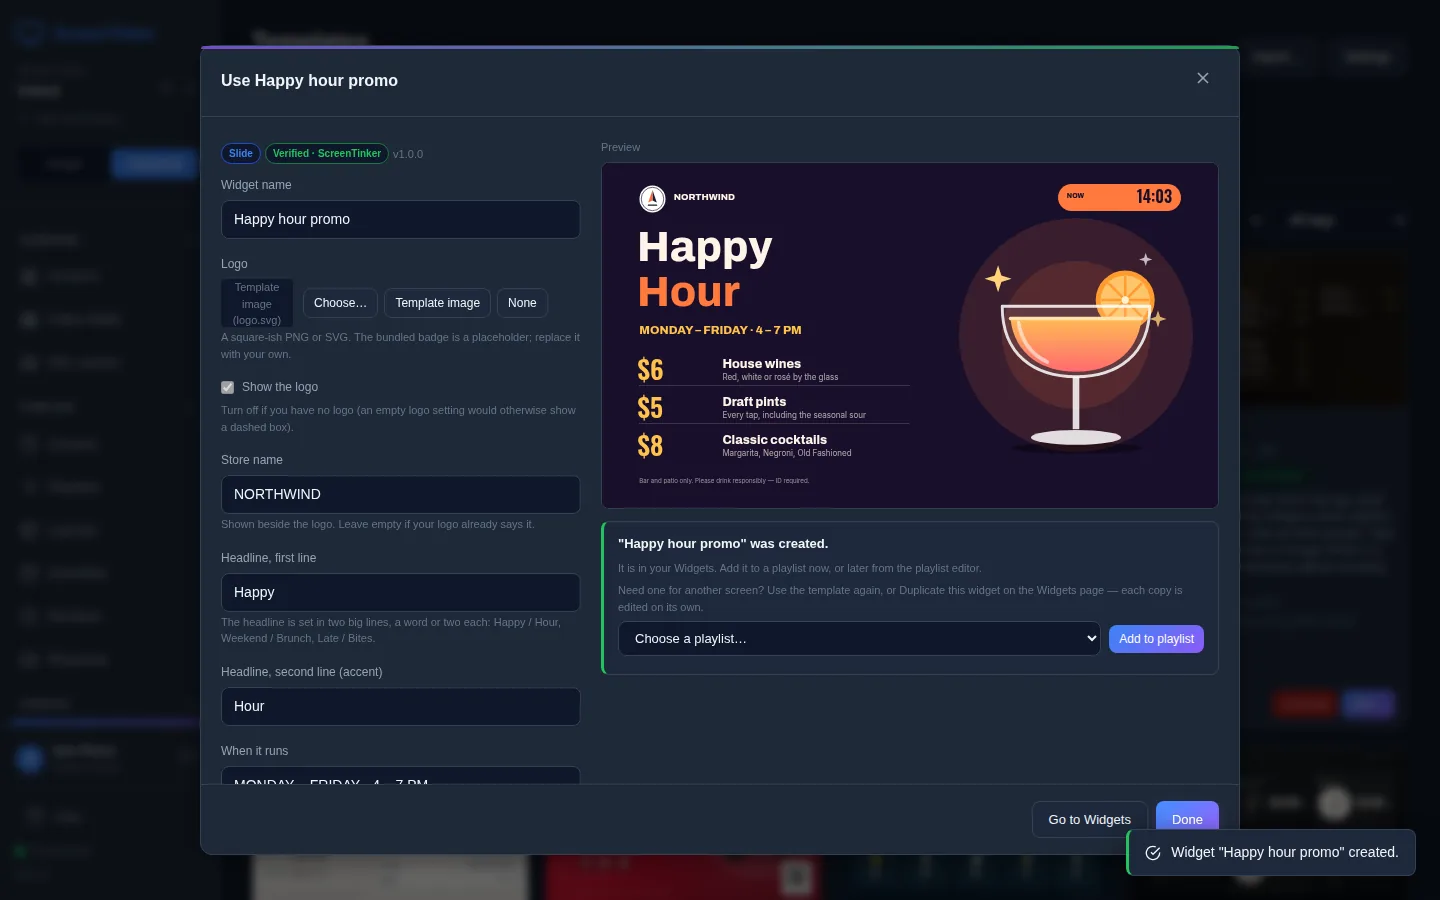Image resolution: width=1440 pixels, height=900 pixels.
Task: Click the Happy hour promo preview image
Action: point(910,335)
